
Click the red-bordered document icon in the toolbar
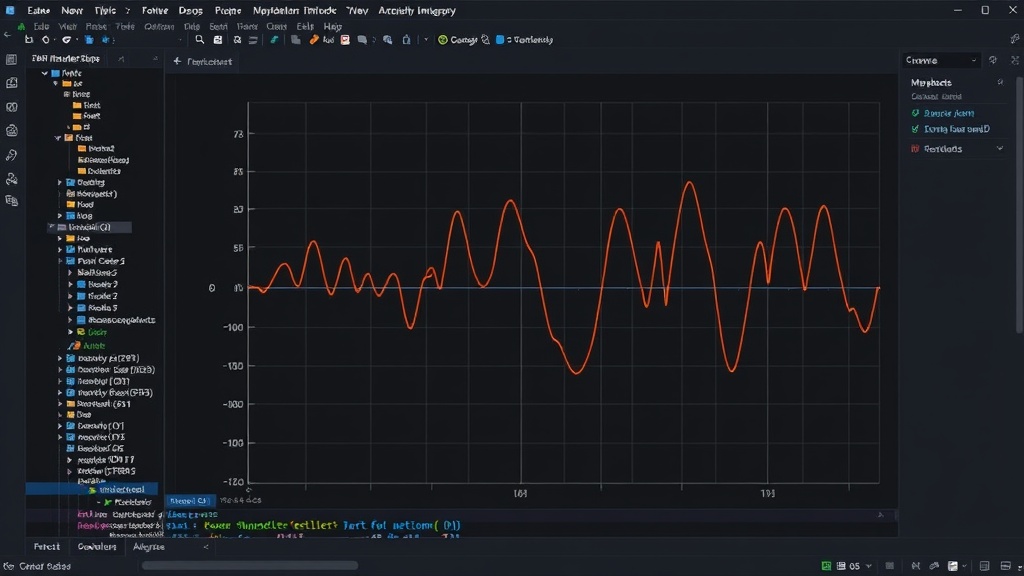coord(345,40)
